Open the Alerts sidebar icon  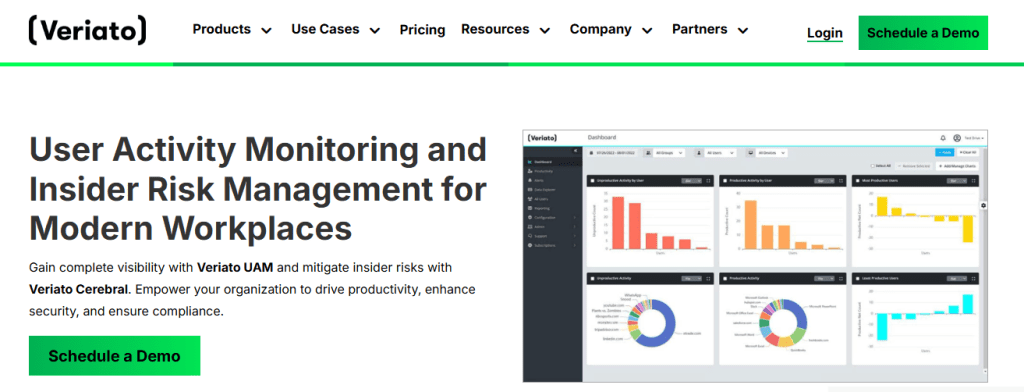point(530,180)
